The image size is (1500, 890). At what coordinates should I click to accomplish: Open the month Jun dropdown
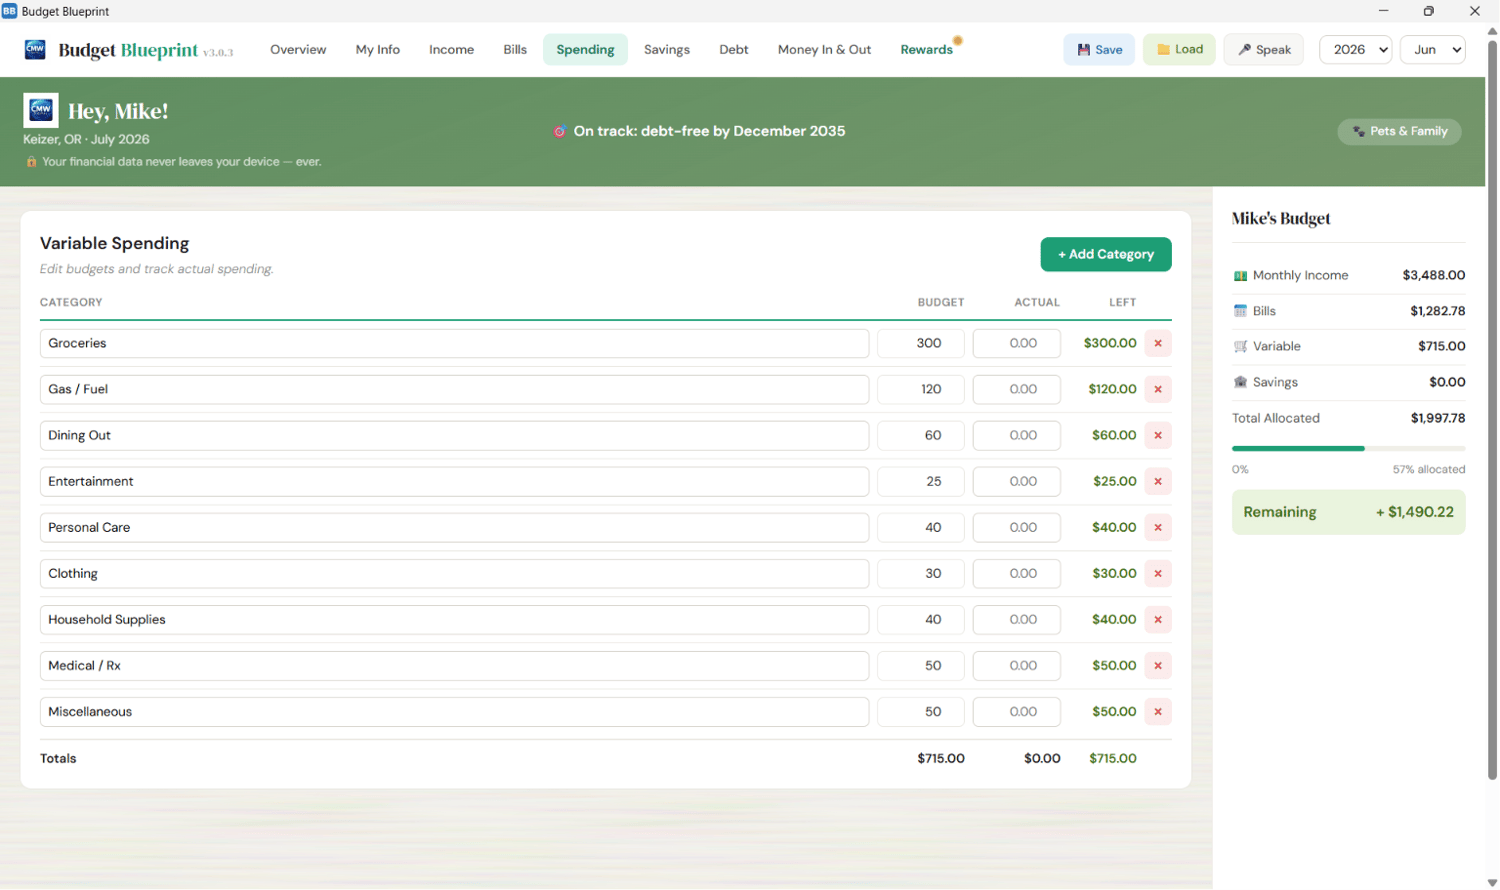coord(1433,49)
